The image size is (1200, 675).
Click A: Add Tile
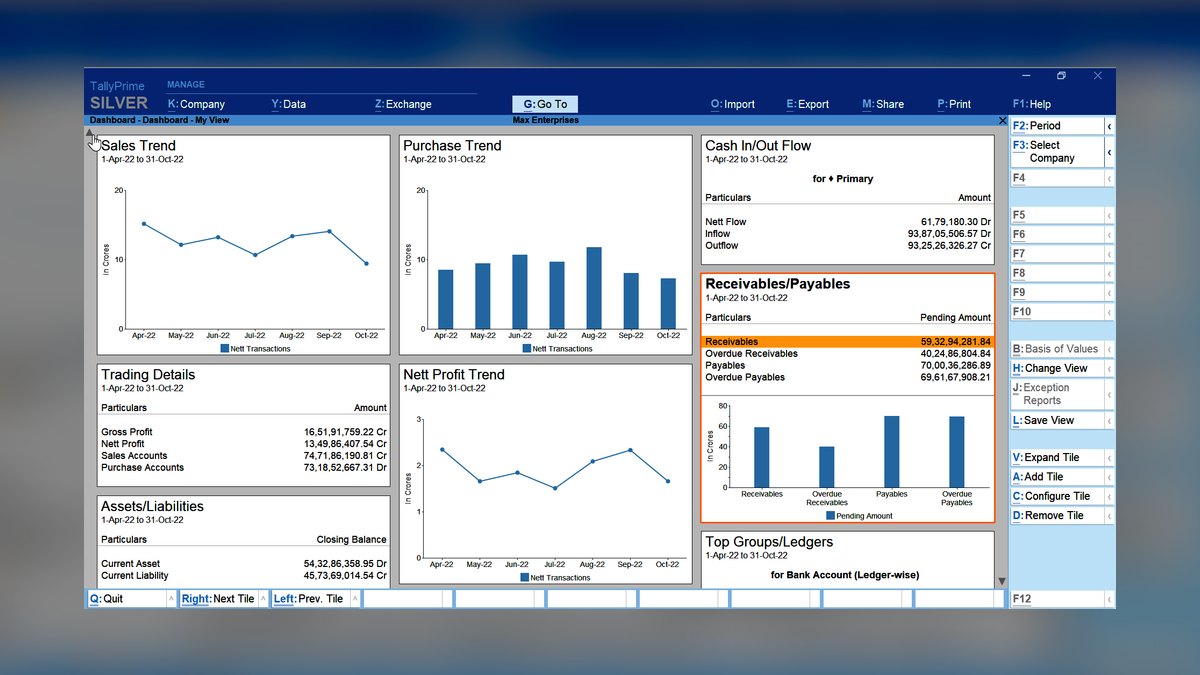[1058, 477]
